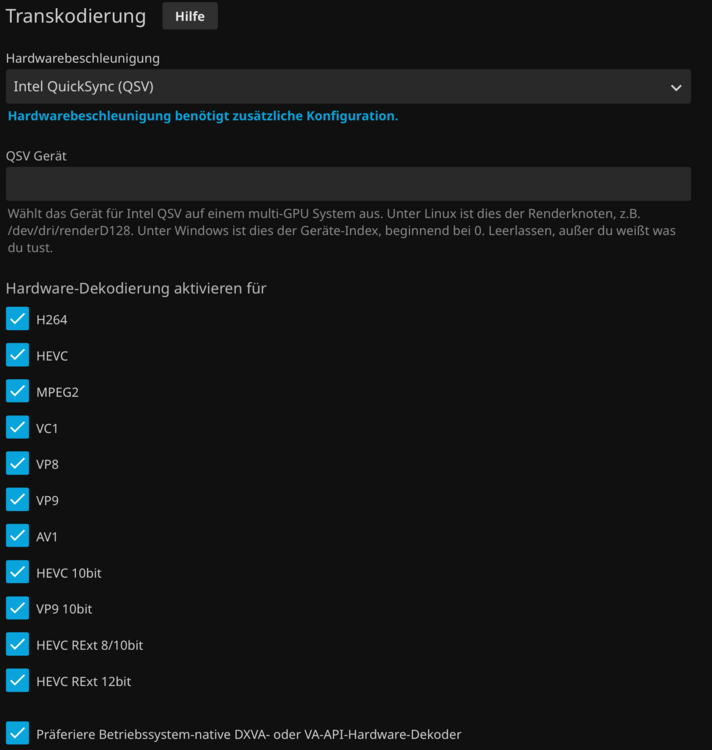
Task: Uncheck the HEVC 10bit option
Action: point(17,573)
